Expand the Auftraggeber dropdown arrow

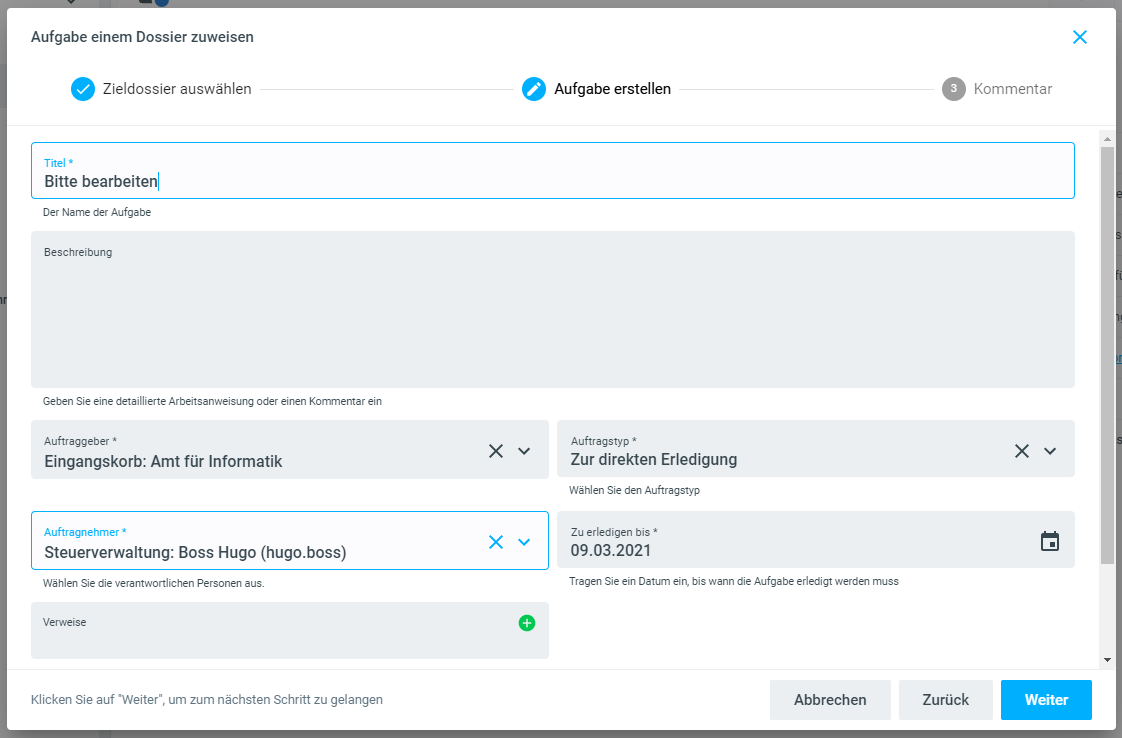(524, 451)
